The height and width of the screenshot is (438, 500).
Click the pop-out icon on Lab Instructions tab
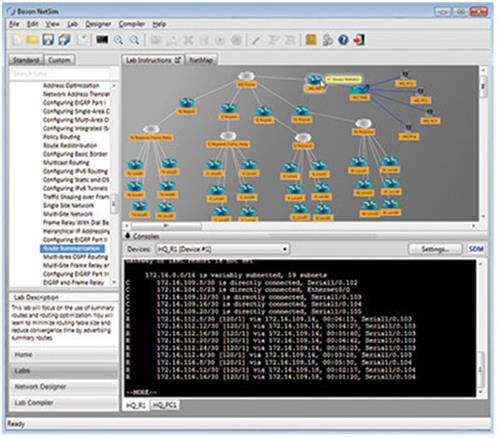(x=178, y=60)
